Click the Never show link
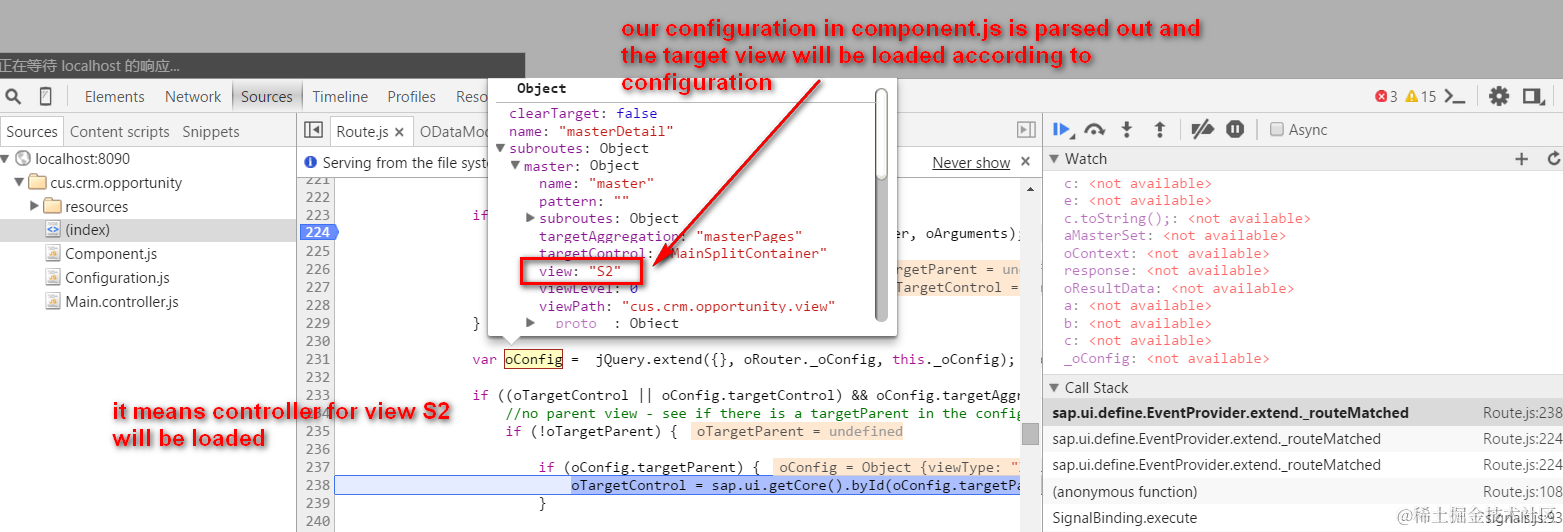 pyautogui.click(x=971, y=162)
